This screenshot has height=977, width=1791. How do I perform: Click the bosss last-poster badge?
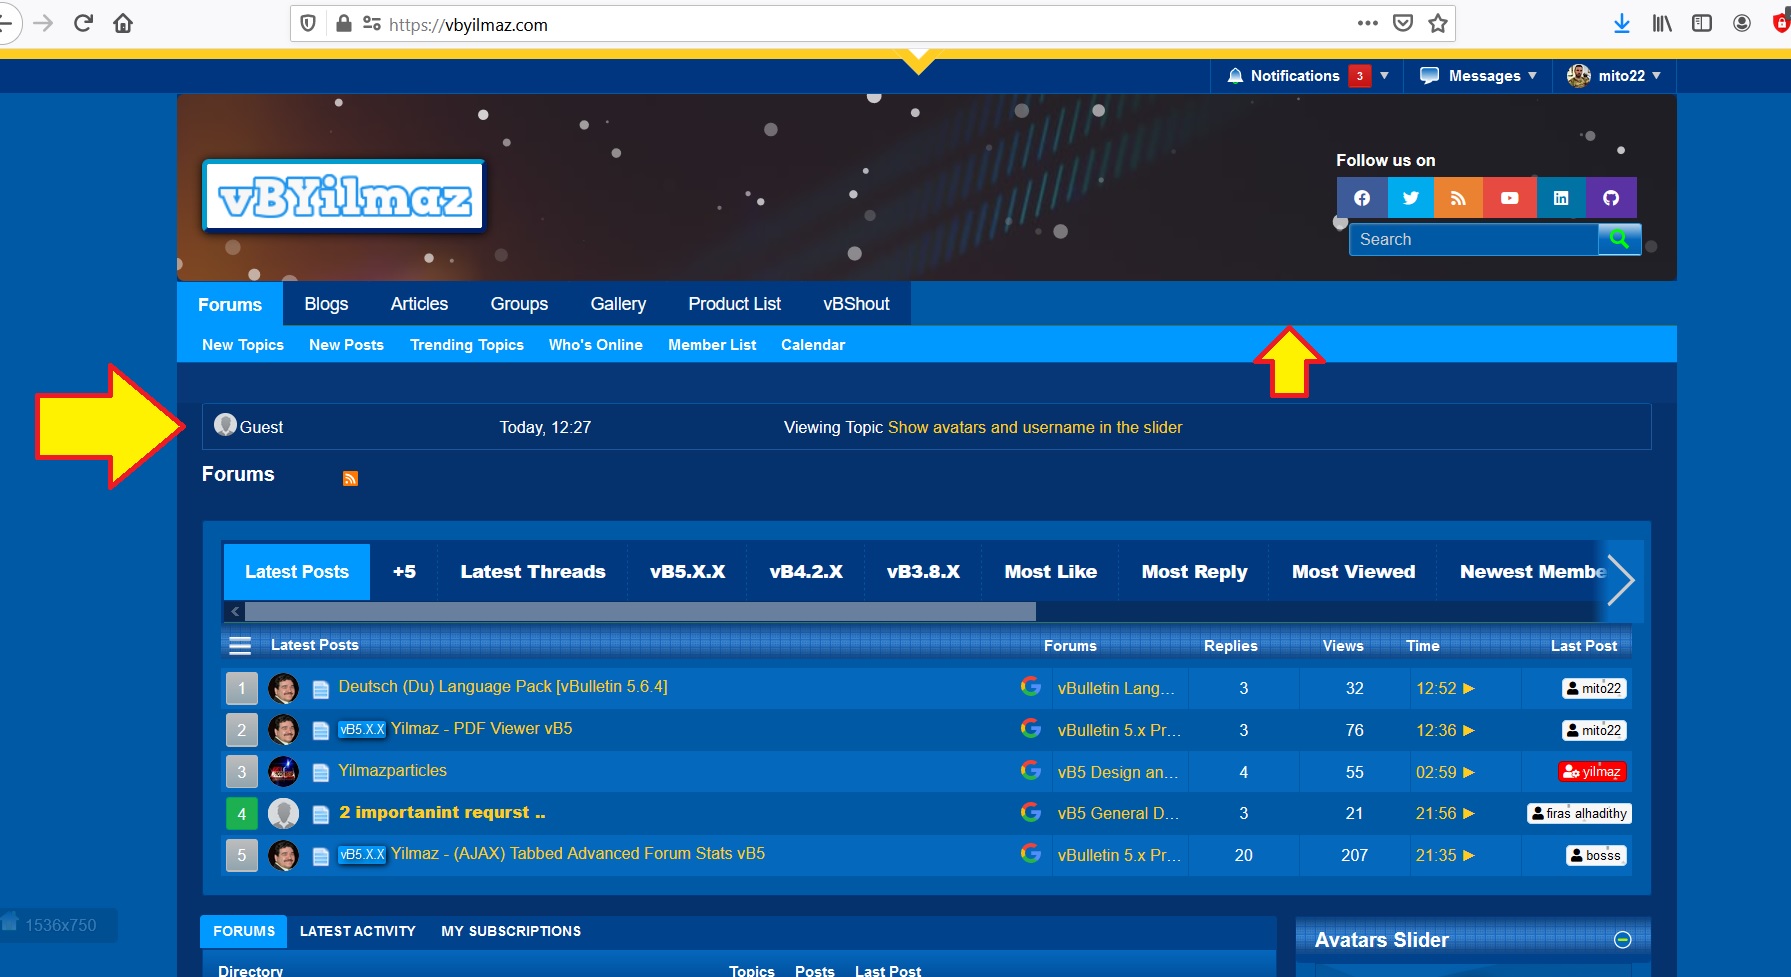[x=1596, y=855]
